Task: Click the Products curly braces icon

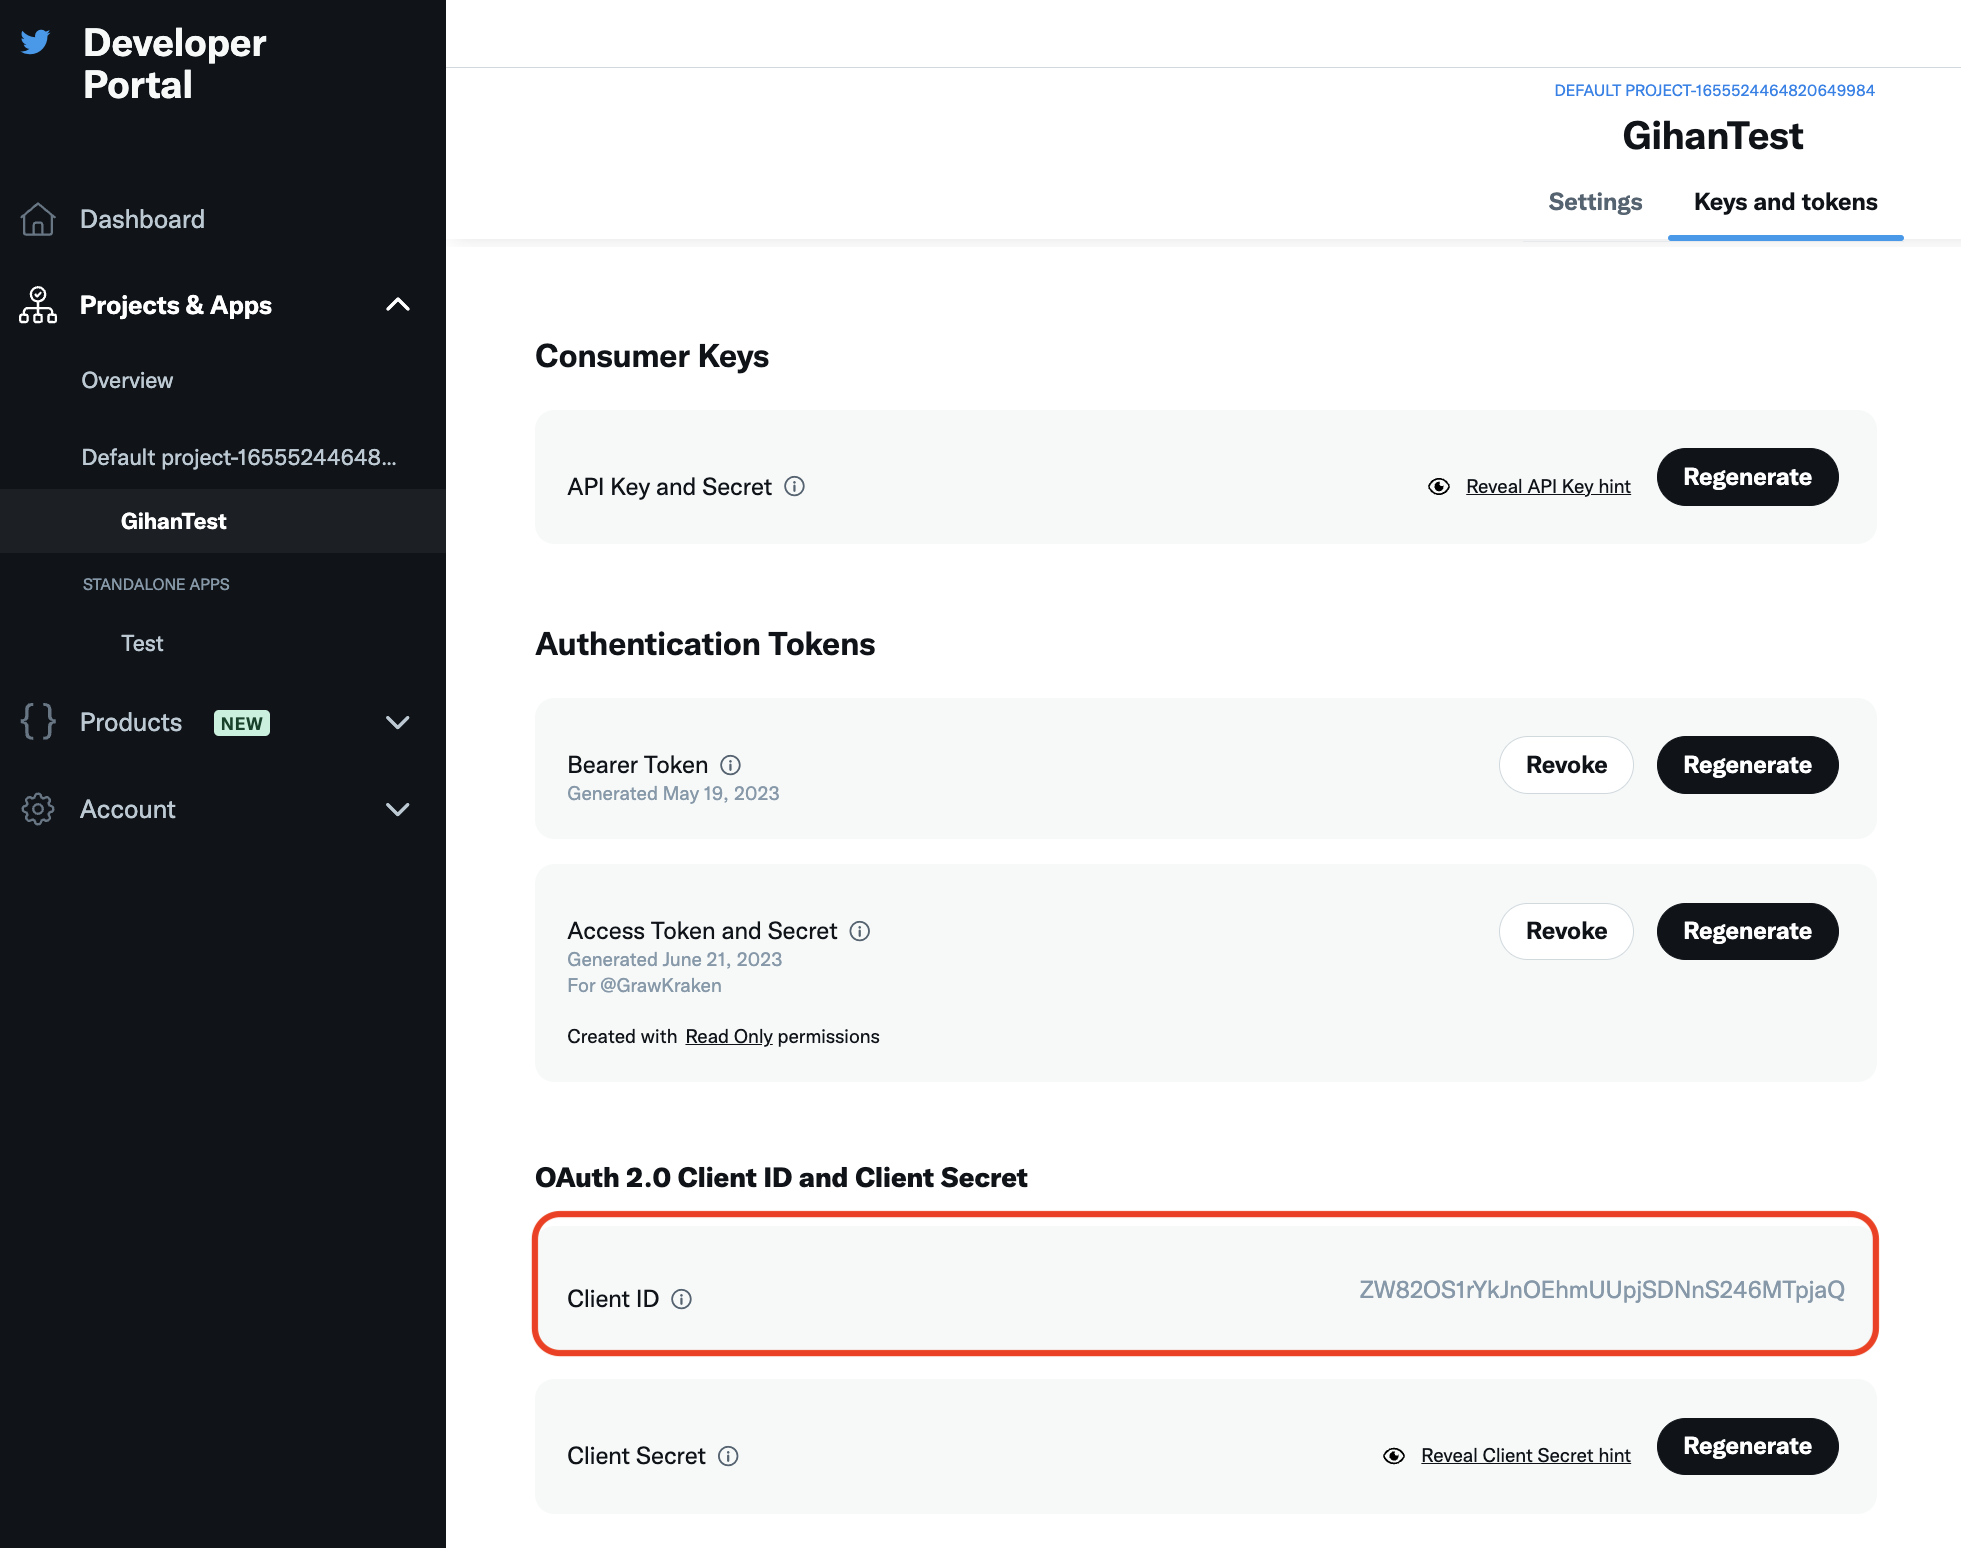Action: (38, 722)
